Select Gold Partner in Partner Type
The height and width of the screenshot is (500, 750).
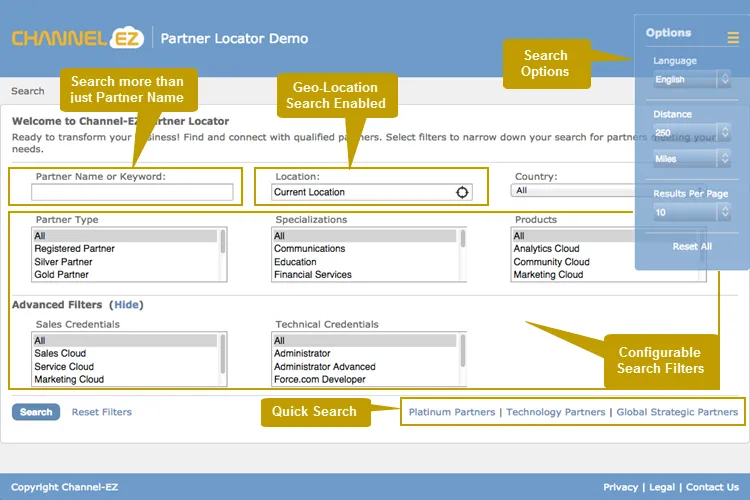pos(125,275)
